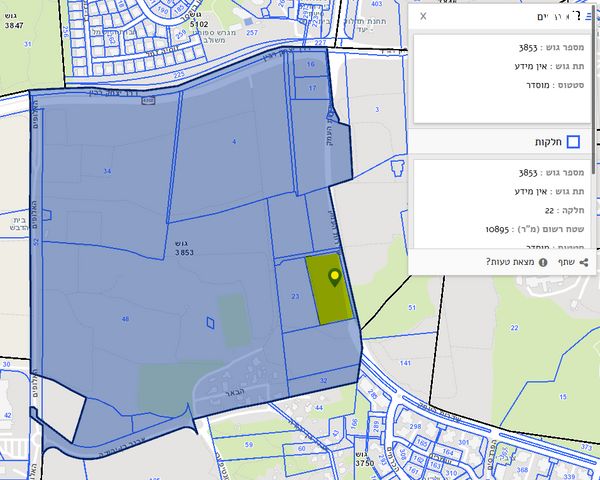Click the 'Found an error?' exclamation icon
The image size is (600, 480).
point(542,262)
